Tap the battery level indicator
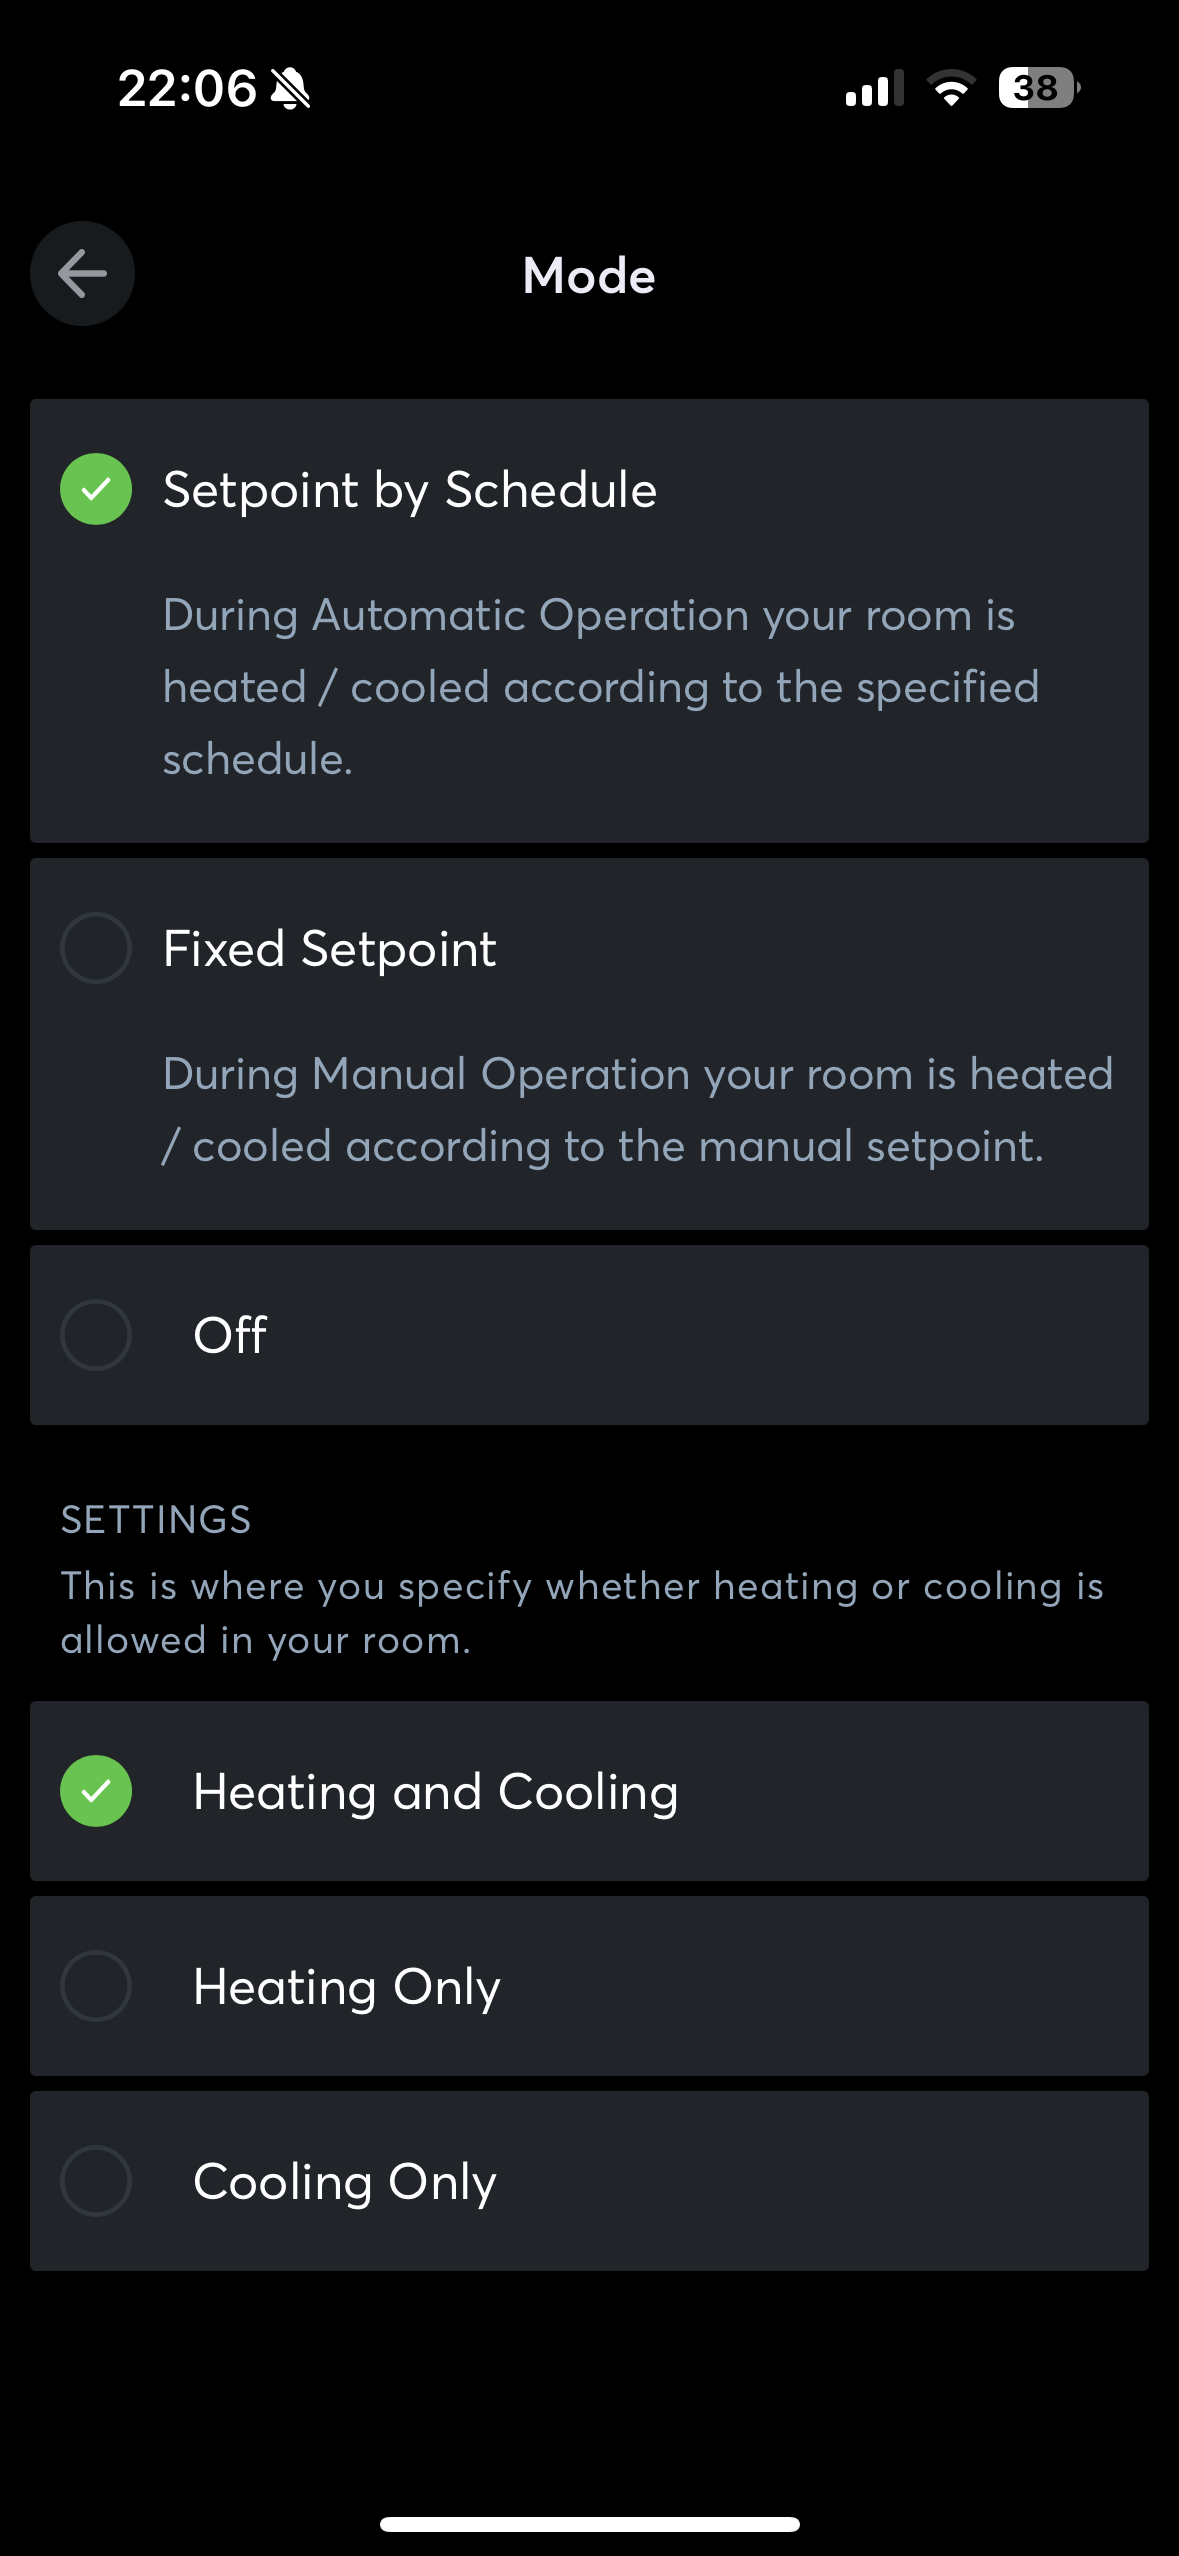 [1038, 88]
